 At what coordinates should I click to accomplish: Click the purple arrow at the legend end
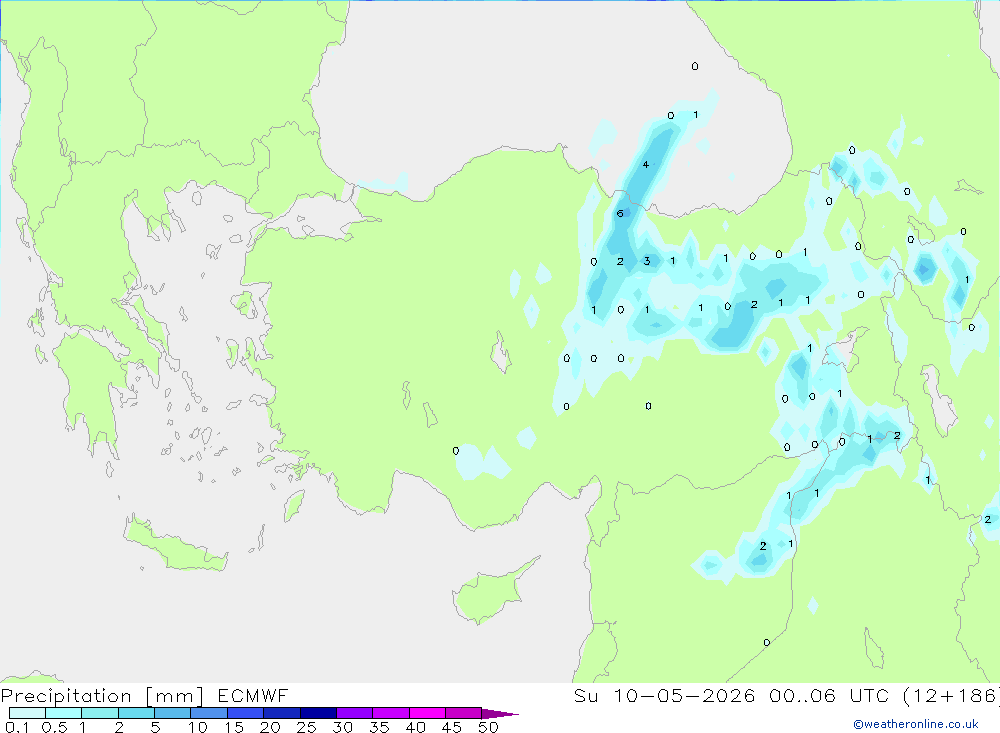tap(499, 713)
